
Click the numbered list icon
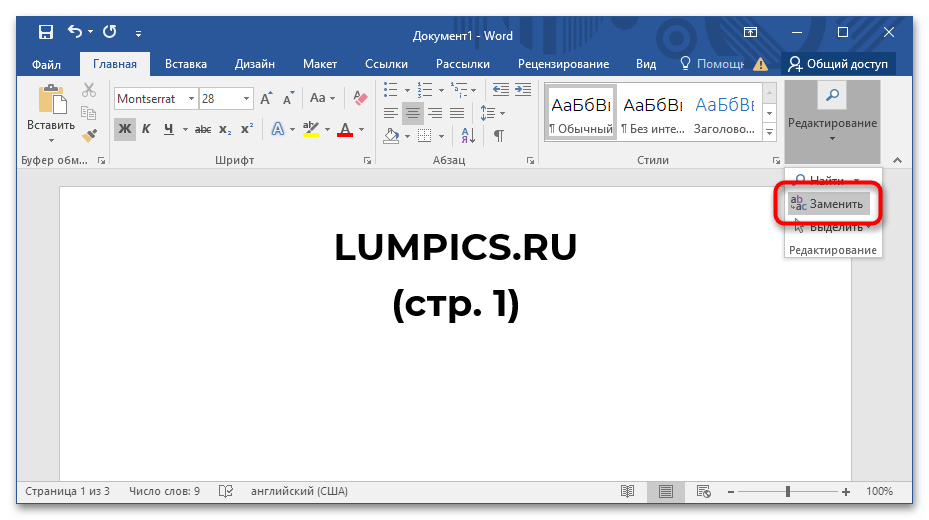coord(425,90)
